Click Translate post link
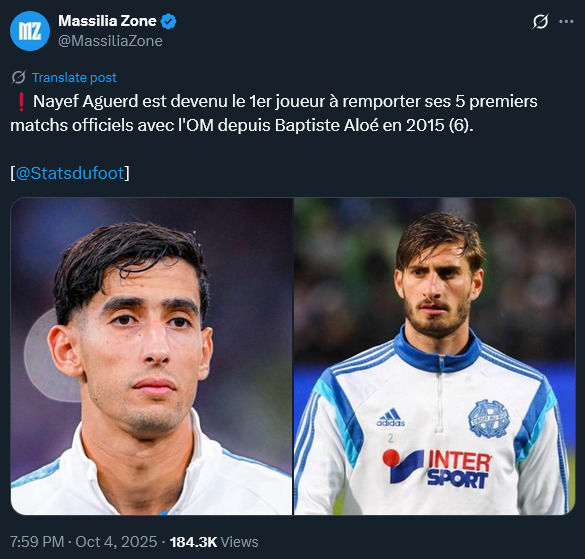585x559 pixels. 74,78
